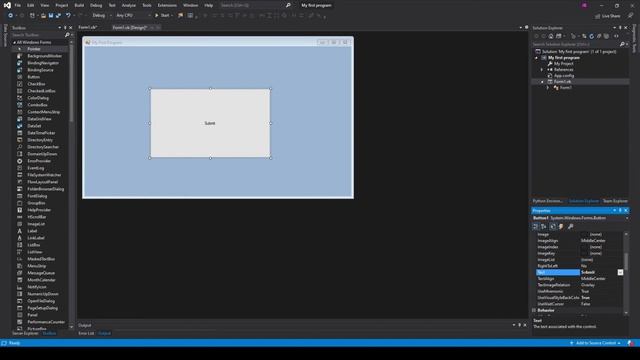This screenshot has width=640, height=360.
Task: Click the Events lightning icon in Properties
Action: [x=561, y=227]
